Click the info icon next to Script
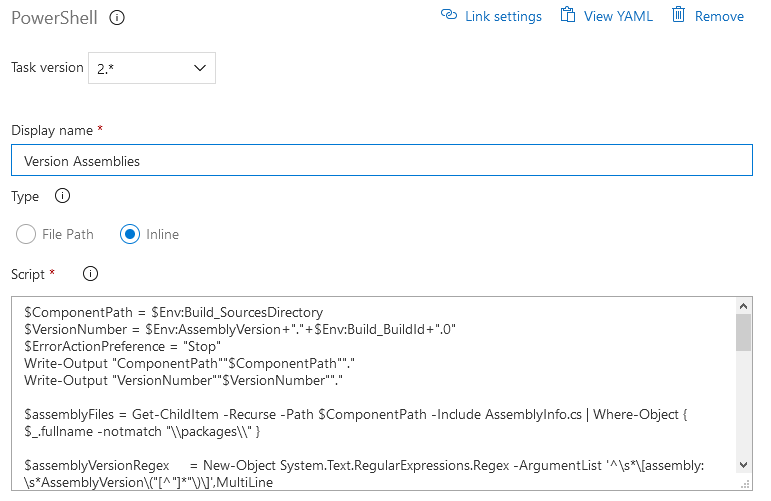771x501 pixels. 90,273
